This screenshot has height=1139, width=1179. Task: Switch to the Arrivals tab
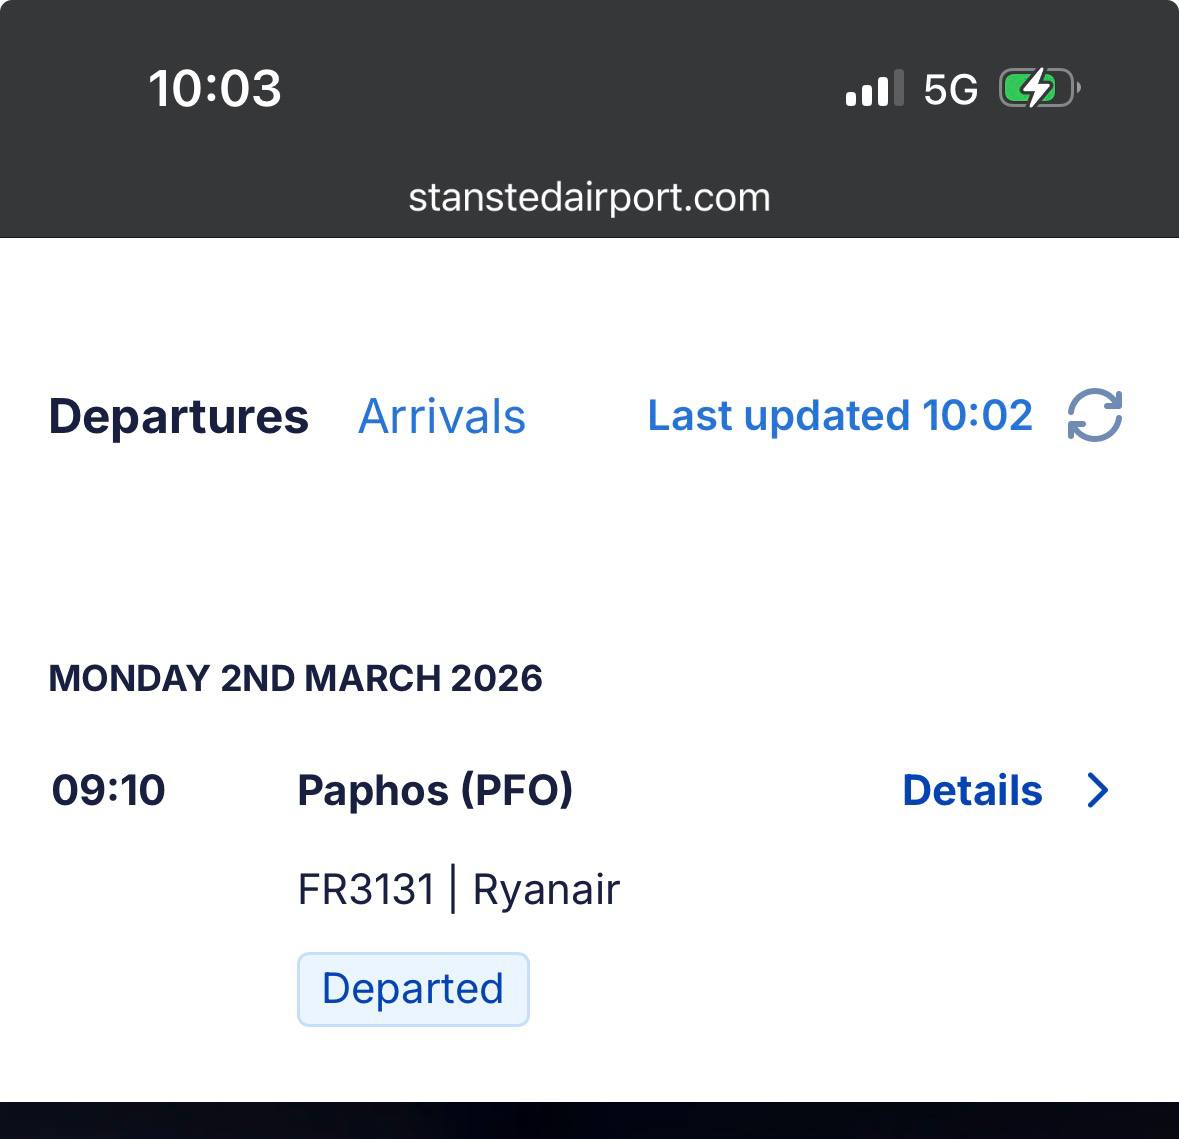(441, 416)
